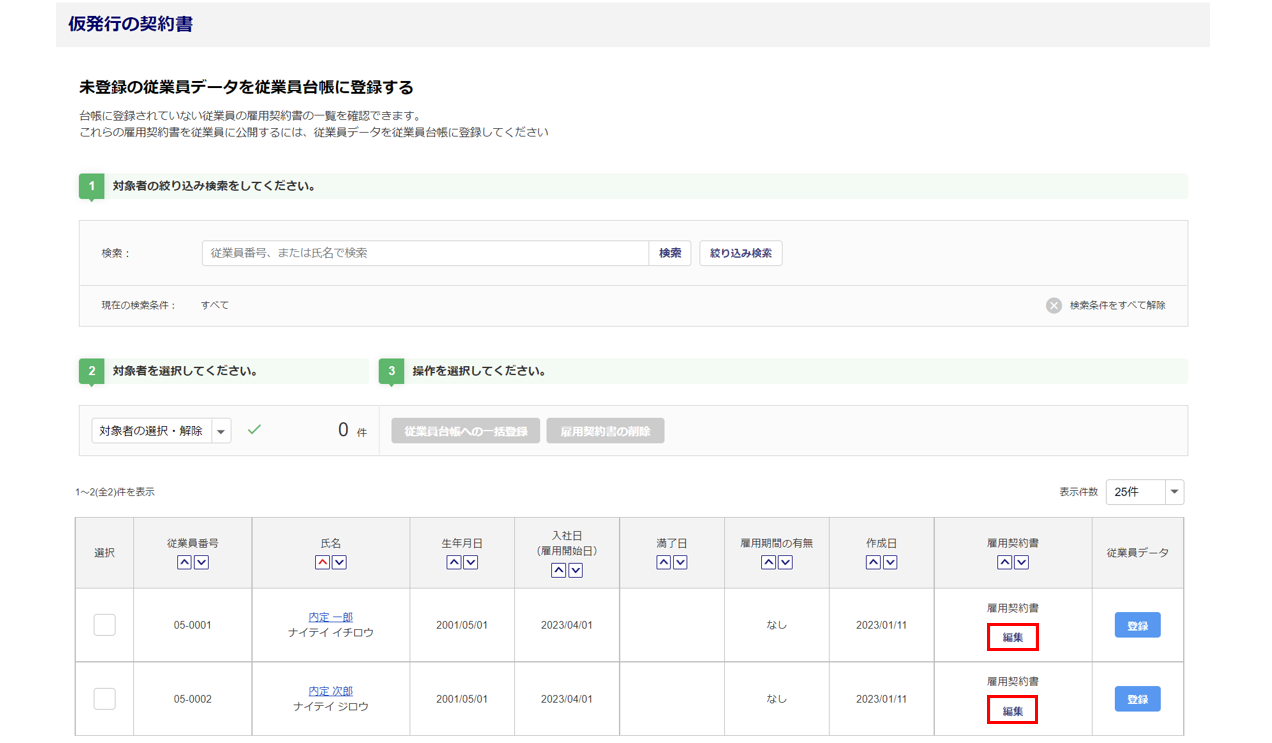1272x743 pixels.
Task: Sort 満了日 column descending
Action: click(680, 563)
